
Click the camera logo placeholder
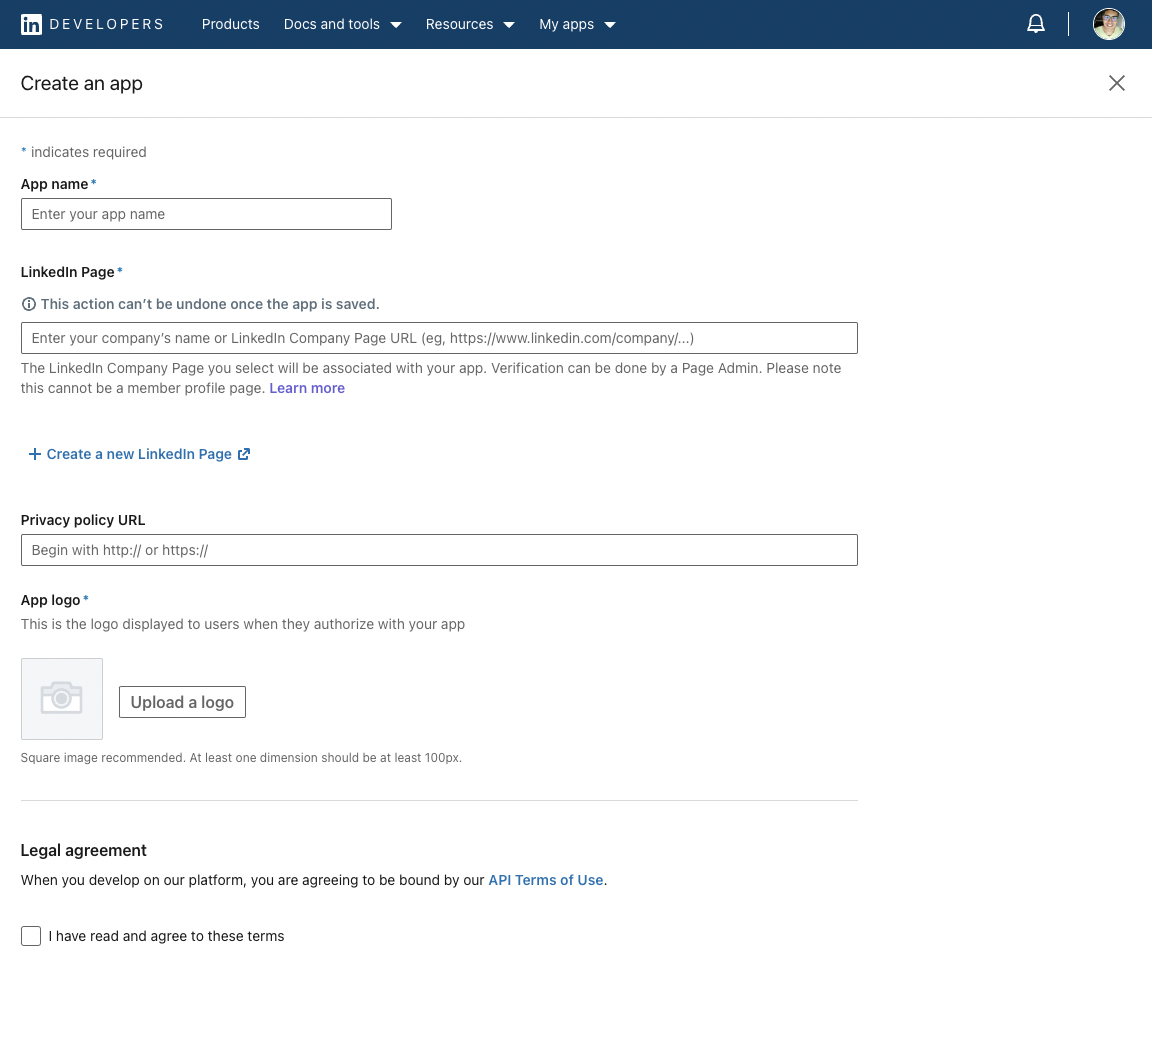click(x=62, y=699)
